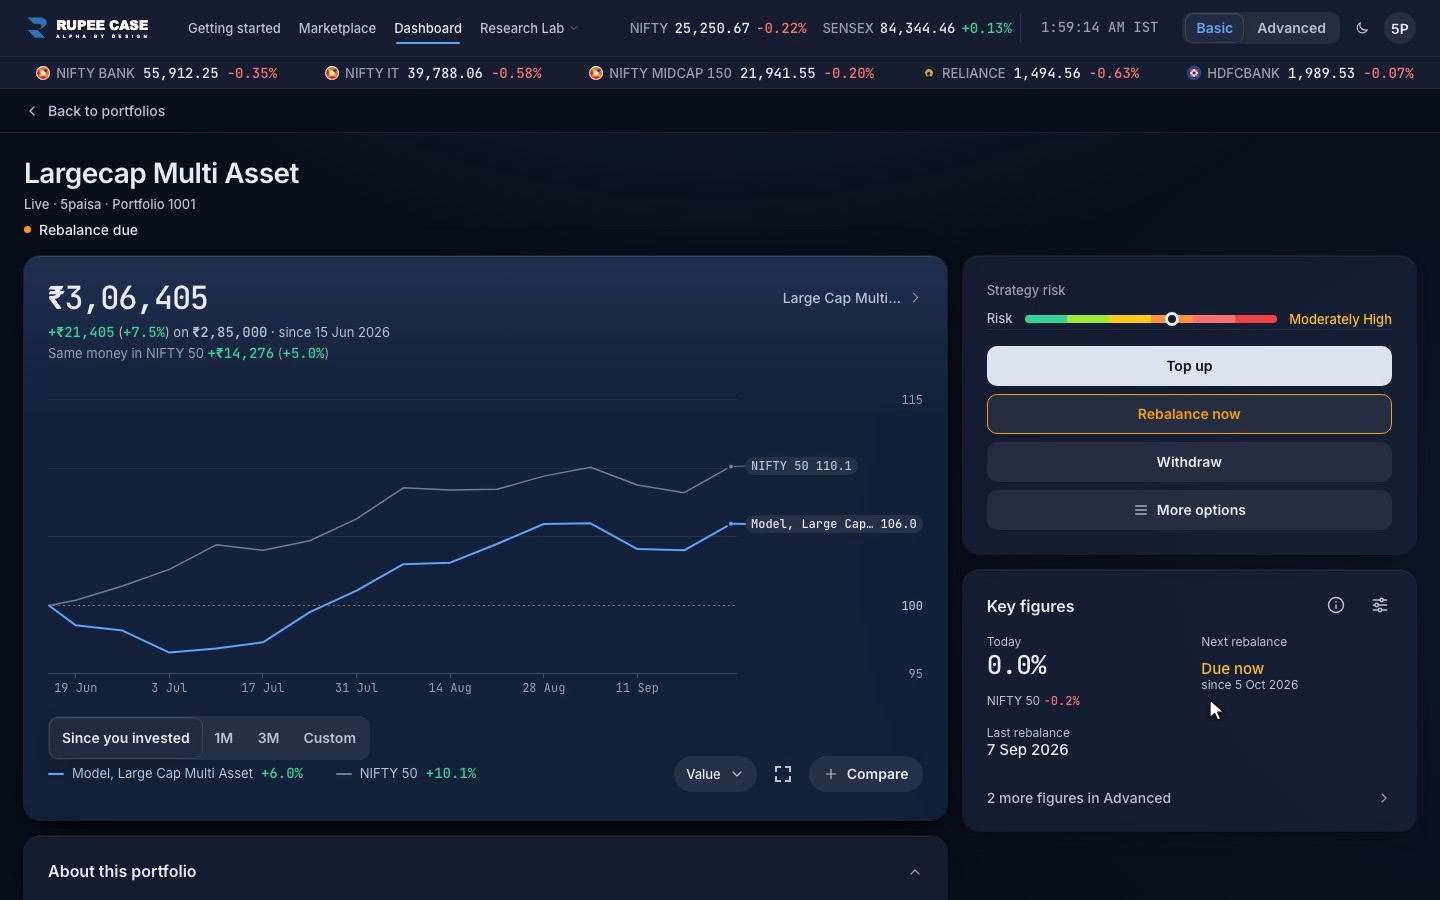
Task: Click the Withdraw button
Action: (x=1189, y=462)
